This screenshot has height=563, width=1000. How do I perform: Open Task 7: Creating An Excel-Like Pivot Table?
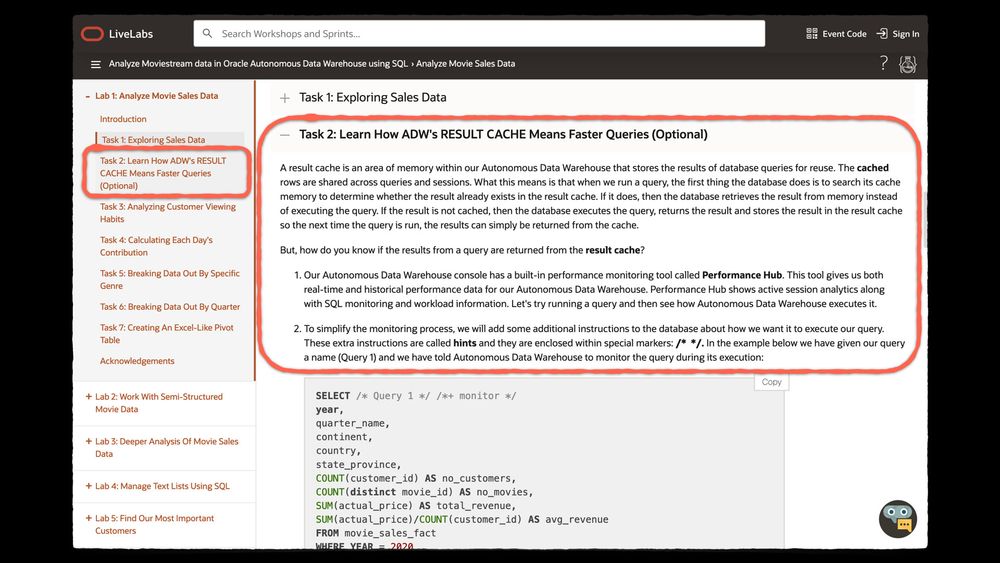166,333
